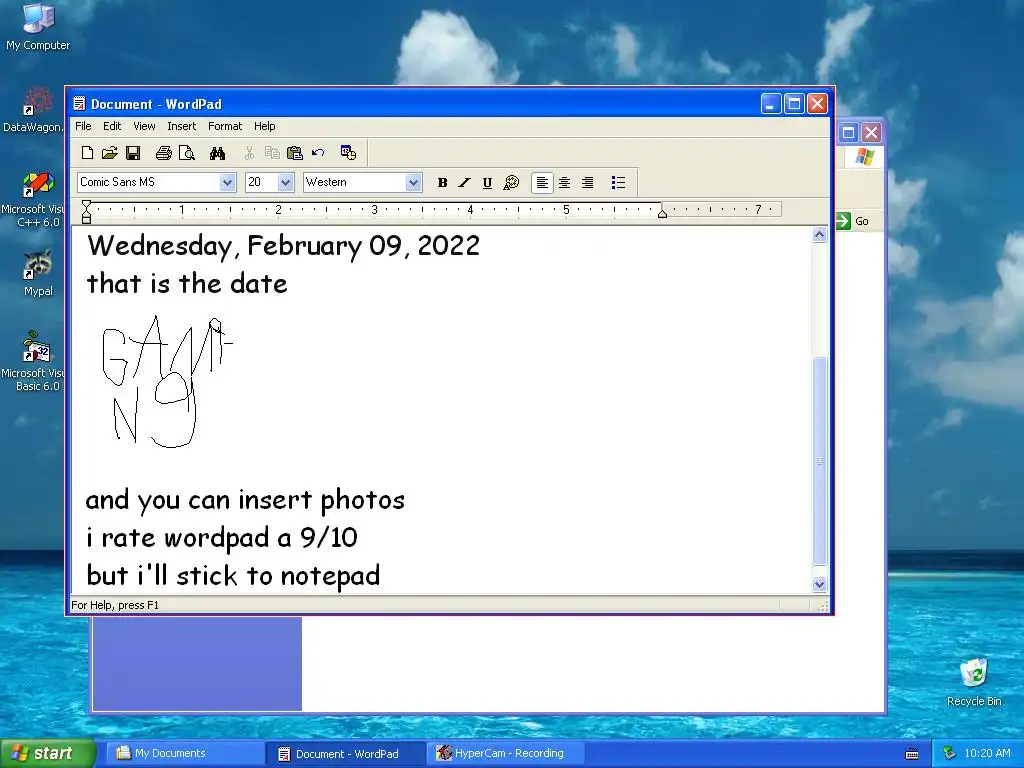Open the View menu
The image size is (1024, 768).
point(144,126)
